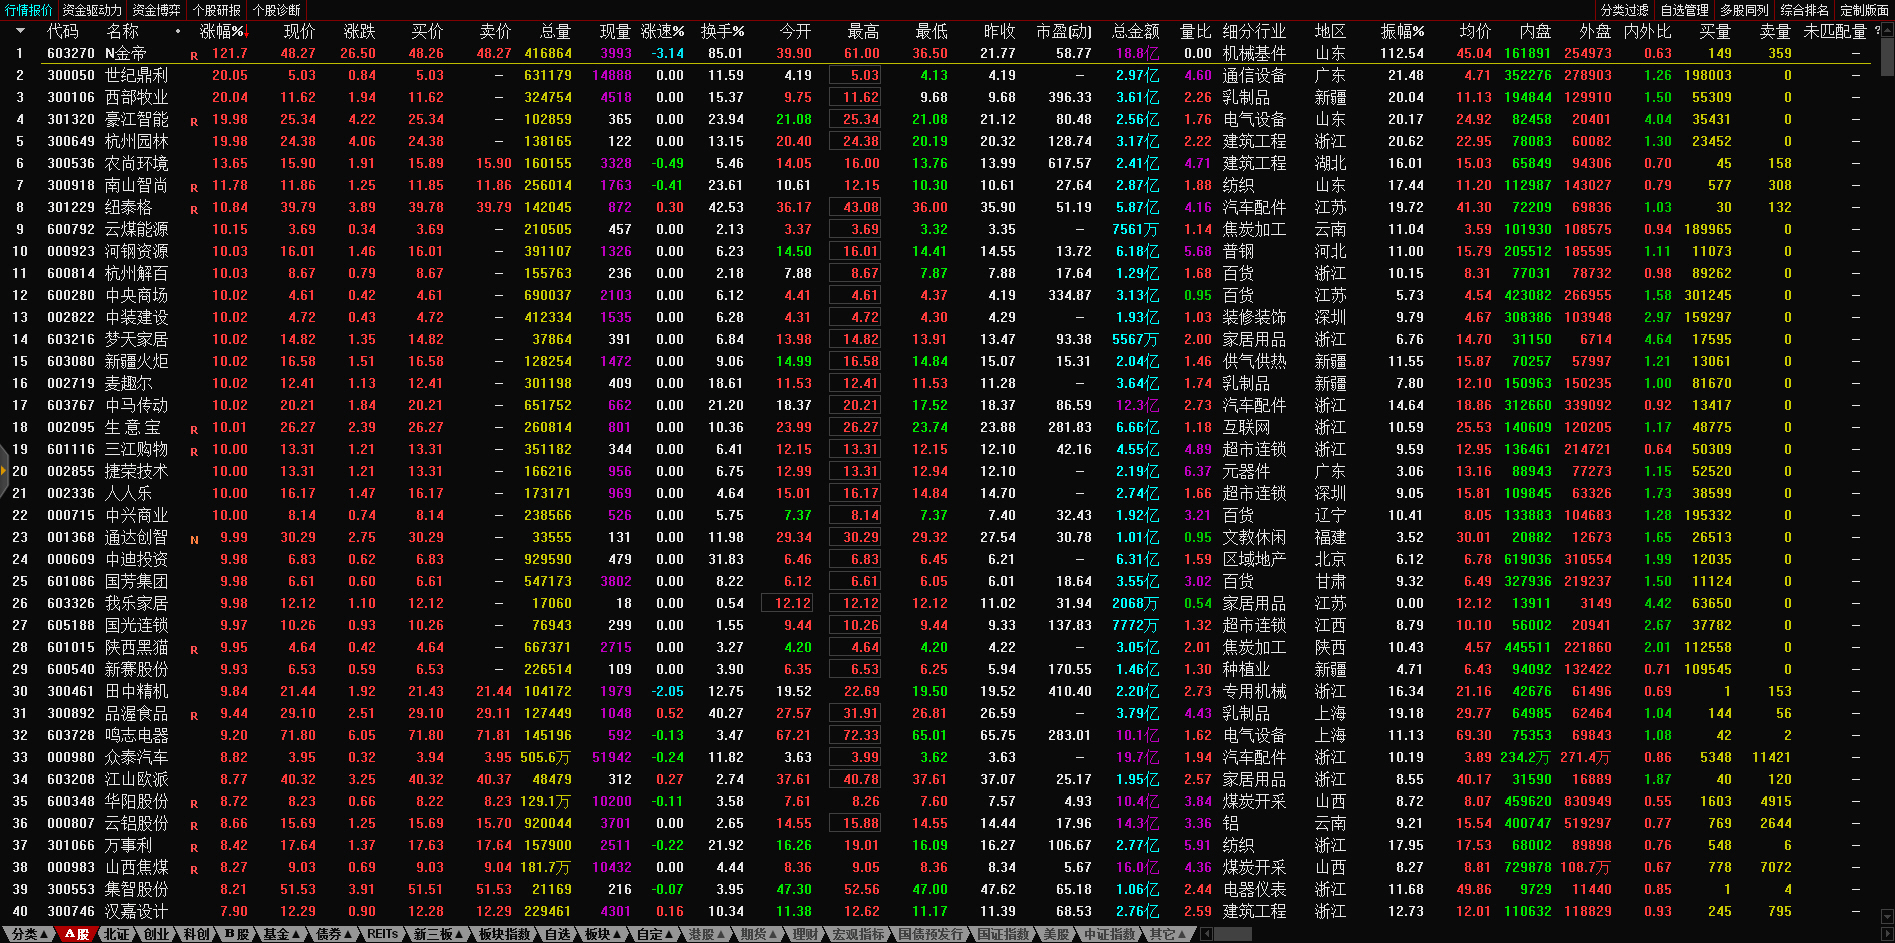Select the 创业 market tab at bottom
This screenshot has width=1895, height=943.
(x=157, y=934)
